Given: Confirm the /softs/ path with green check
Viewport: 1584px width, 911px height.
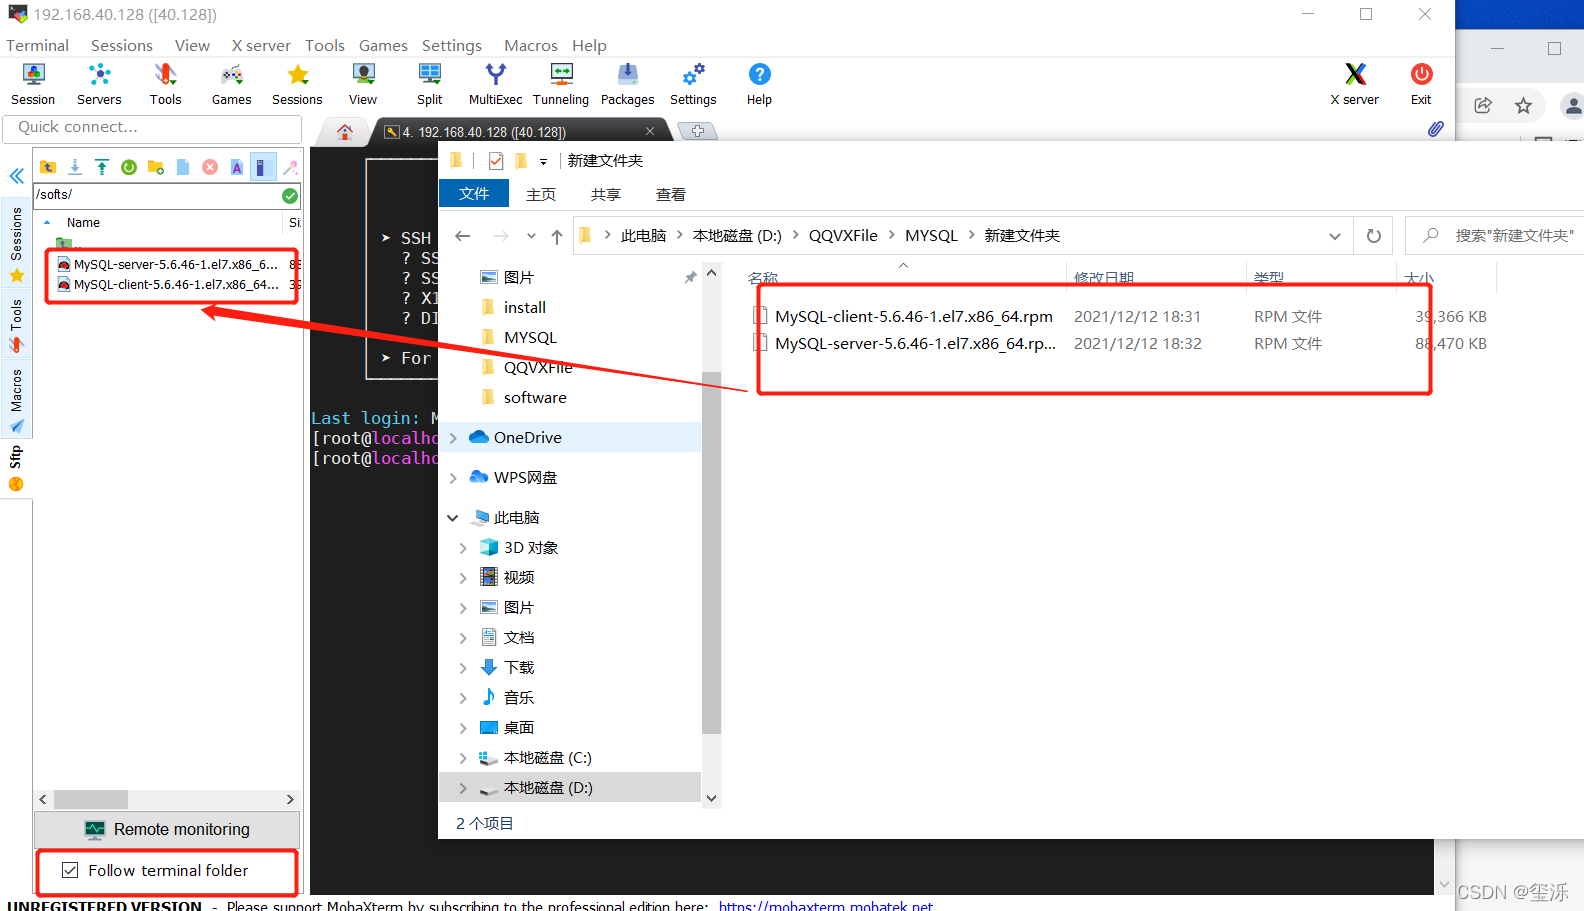Looking at the screenshot, I should (290, 195).
